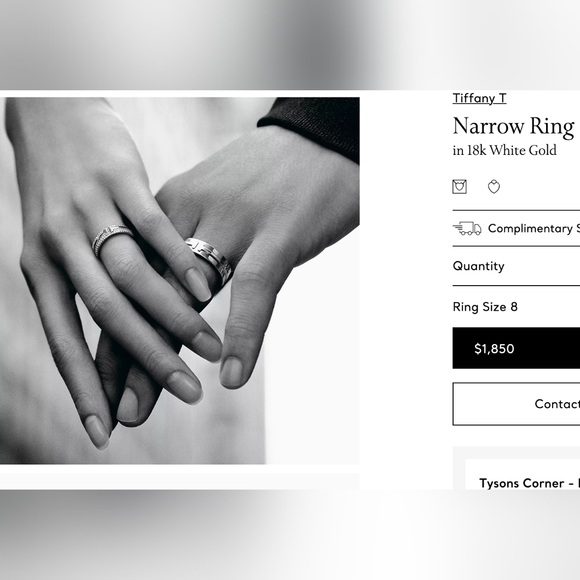
Task: Click the shopping bag heart icon
Action: 459,186
